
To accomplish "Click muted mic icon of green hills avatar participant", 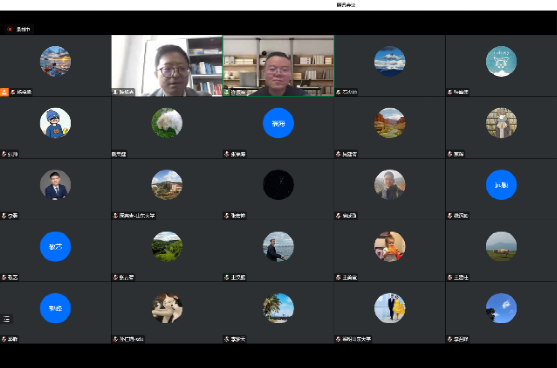I will click(115, 277).
